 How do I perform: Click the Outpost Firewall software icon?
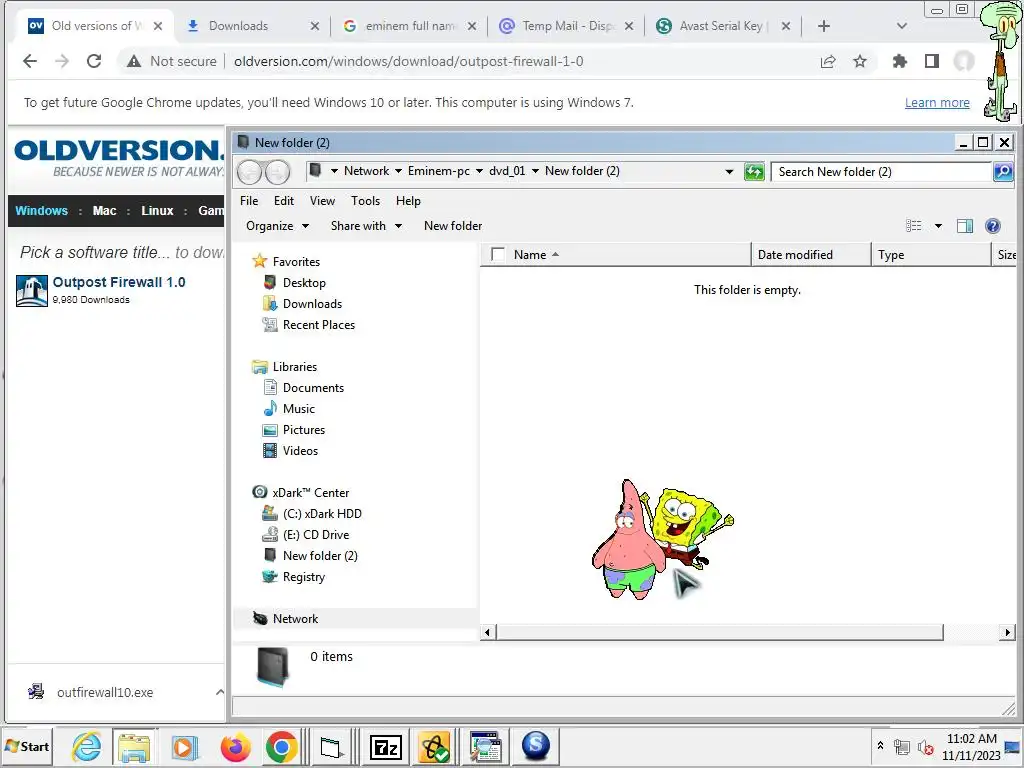coord(31,291)
